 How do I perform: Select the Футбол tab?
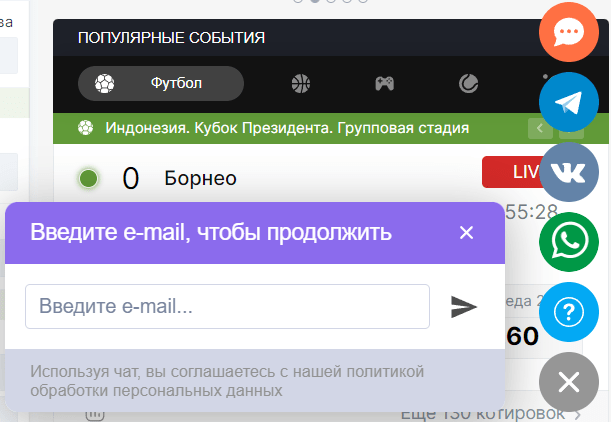click(161, 83)
